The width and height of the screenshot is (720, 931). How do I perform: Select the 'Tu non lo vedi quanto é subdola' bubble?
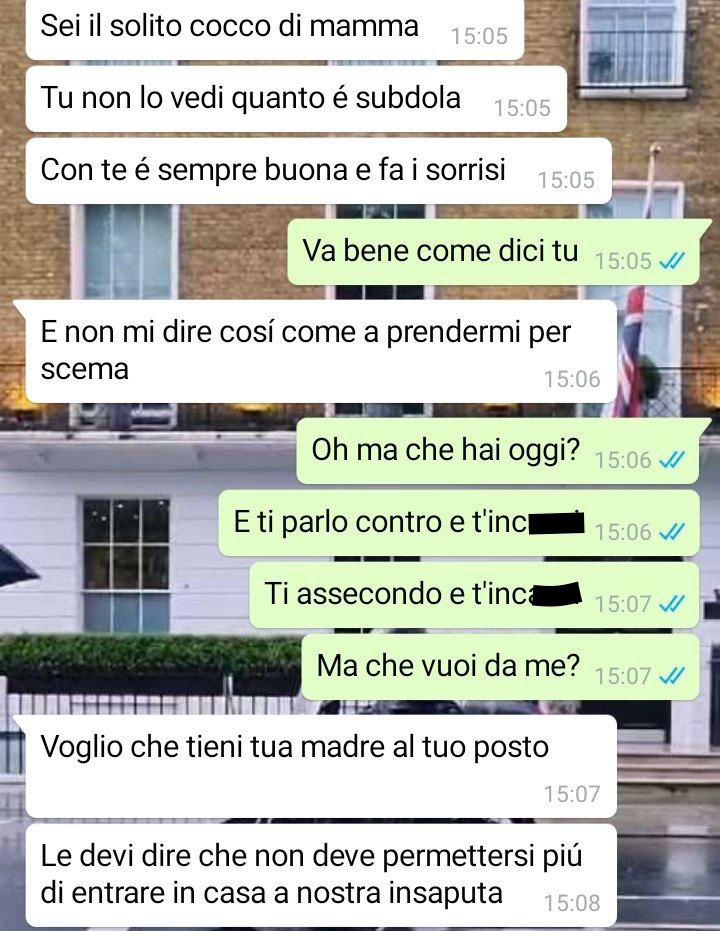click(x=296, y=99)
